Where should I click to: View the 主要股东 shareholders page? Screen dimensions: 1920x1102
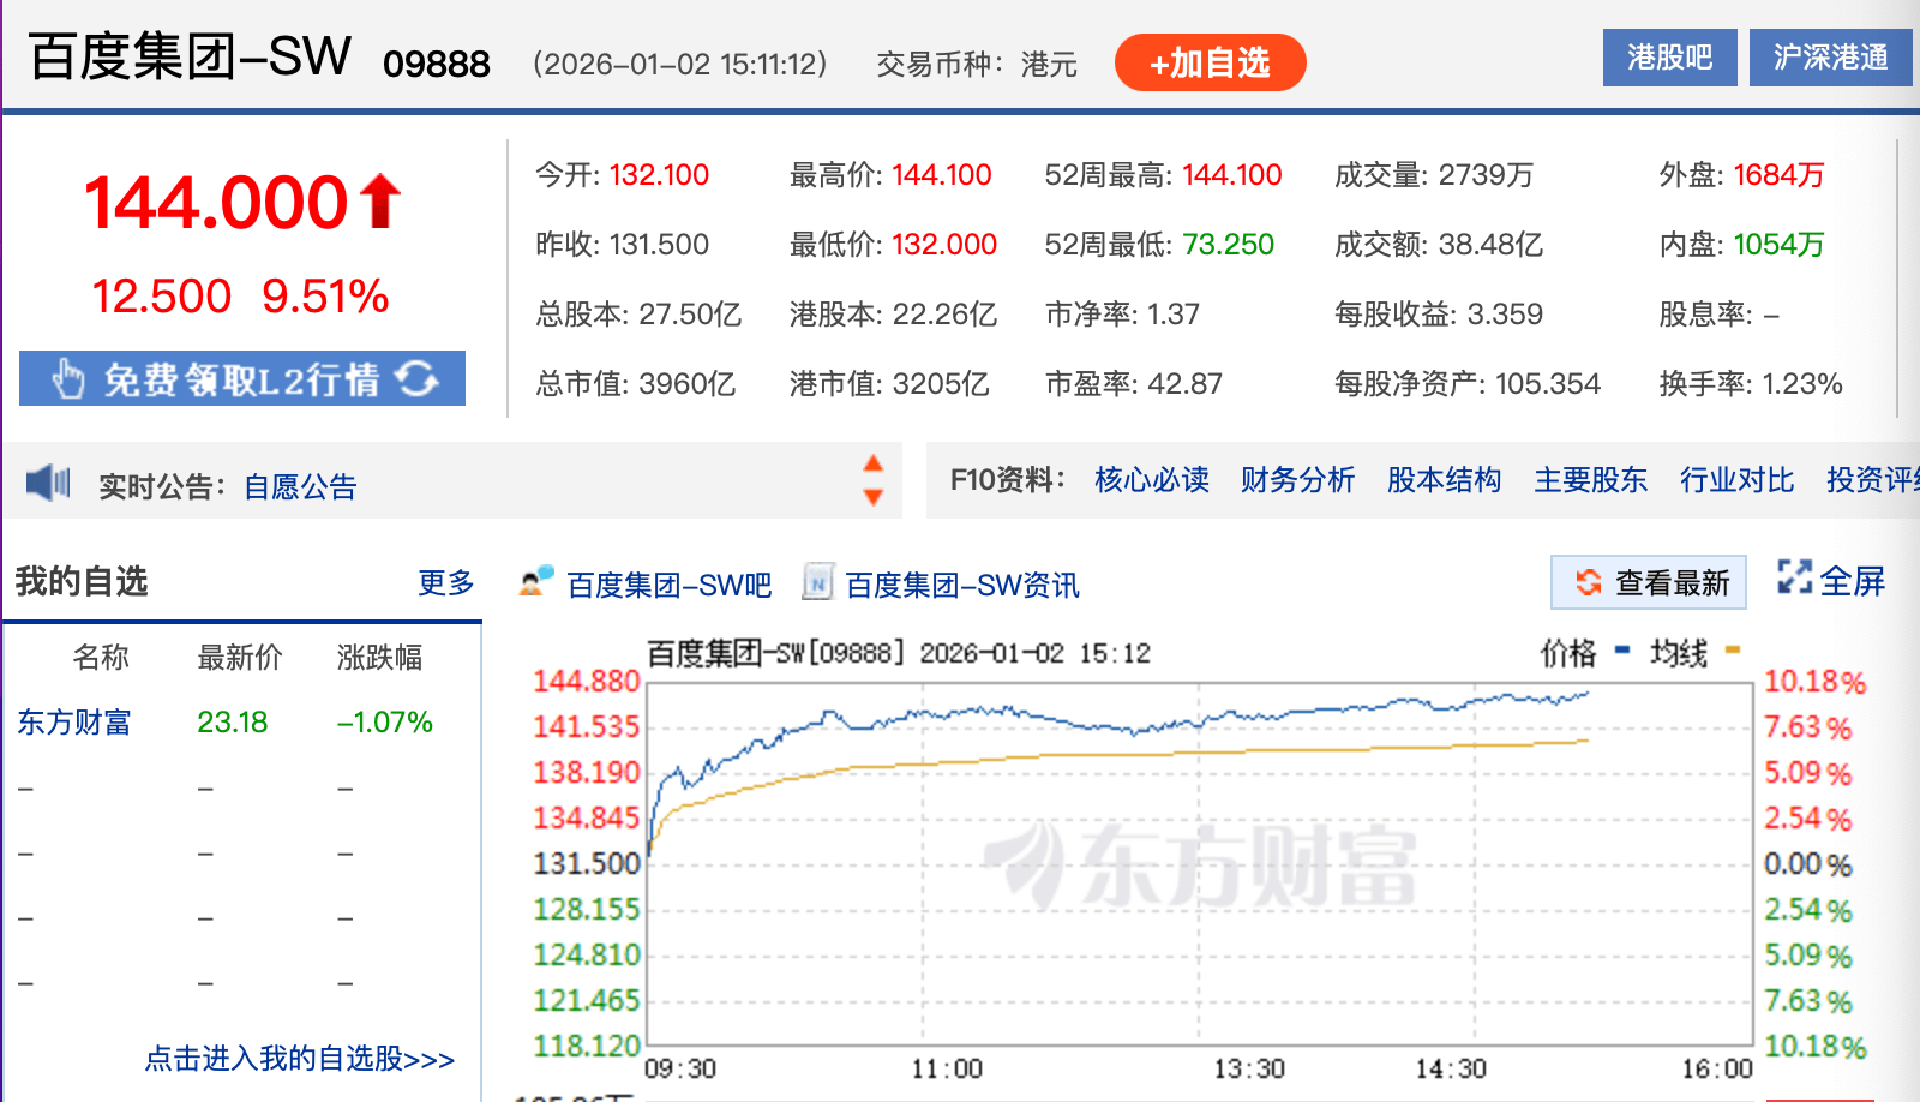pyautogui.click(x=1590, y=481)
